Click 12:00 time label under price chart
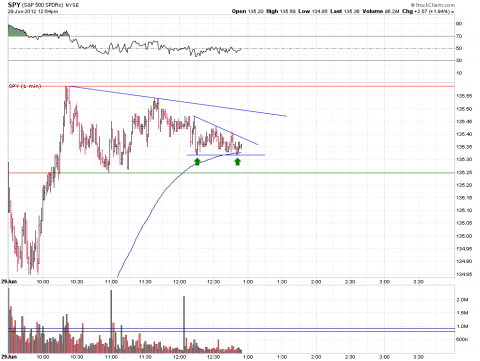 (x=179, y=282)
